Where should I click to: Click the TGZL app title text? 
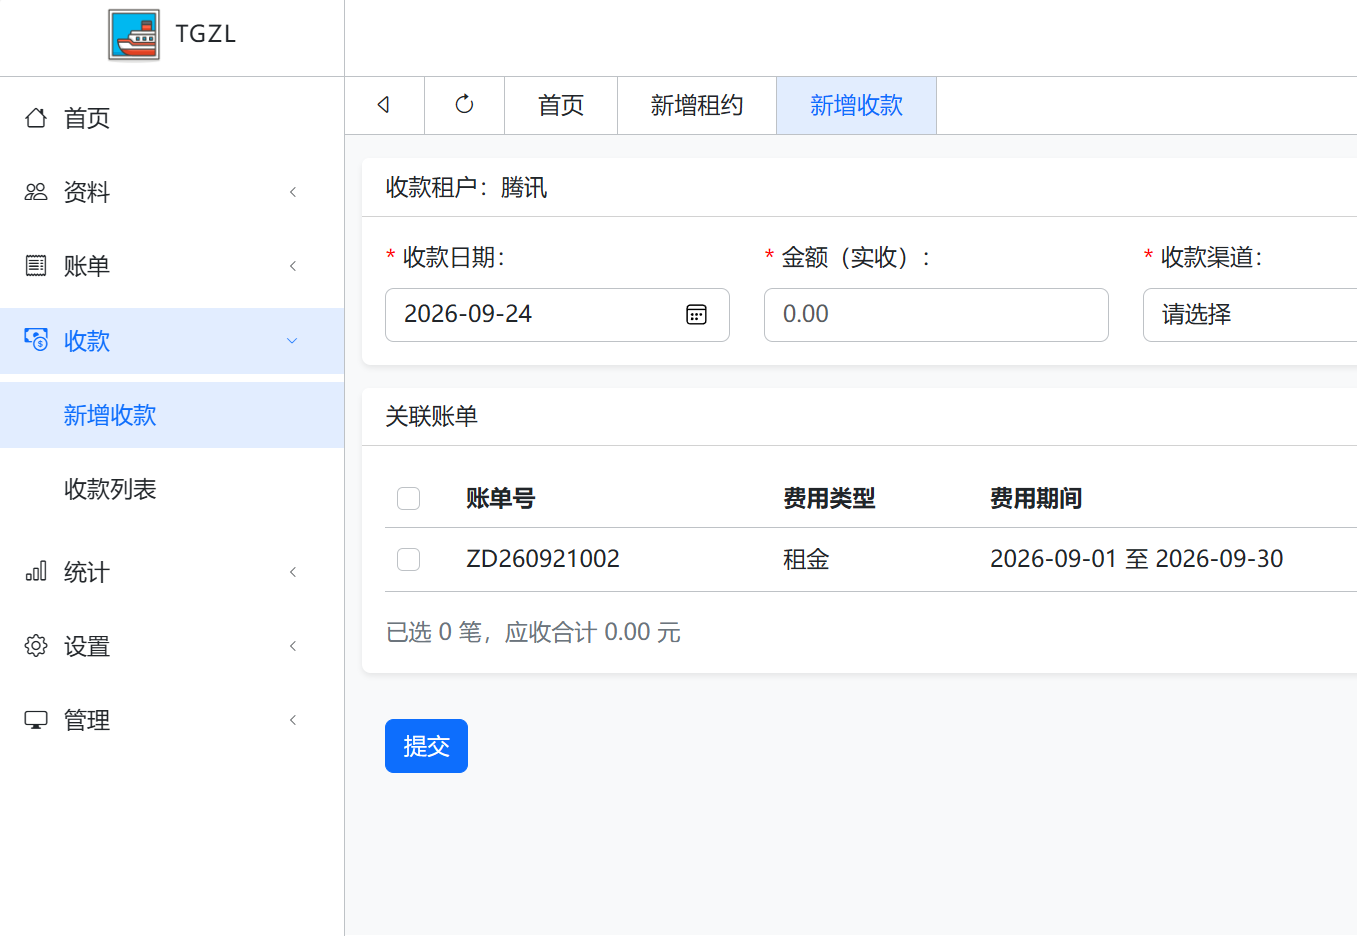tap(206, 34)
